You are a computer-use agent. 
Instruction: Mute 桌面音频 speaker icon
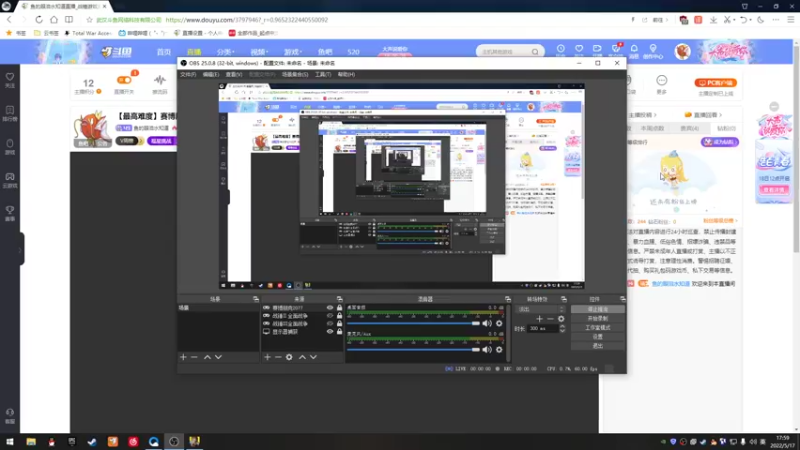click(487, 323)
